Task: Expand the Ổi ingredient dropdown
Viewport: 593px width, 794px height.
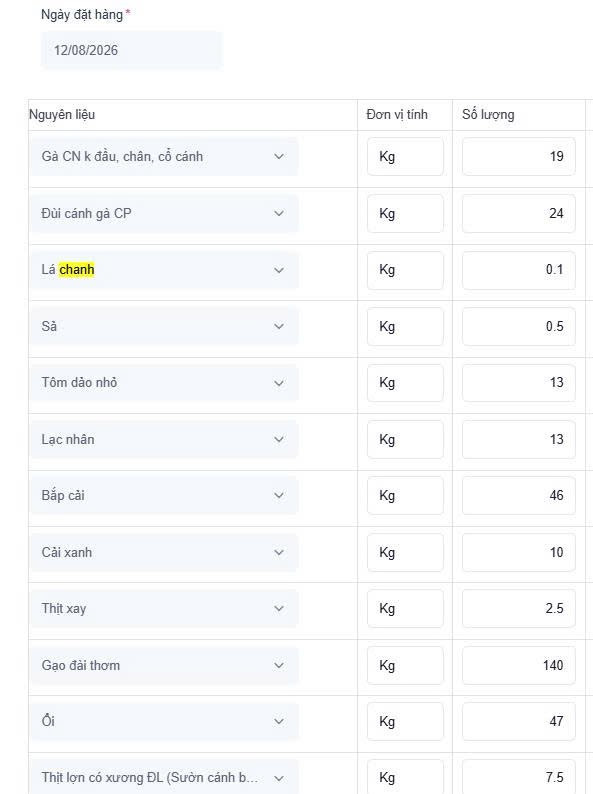Action: 164,721
